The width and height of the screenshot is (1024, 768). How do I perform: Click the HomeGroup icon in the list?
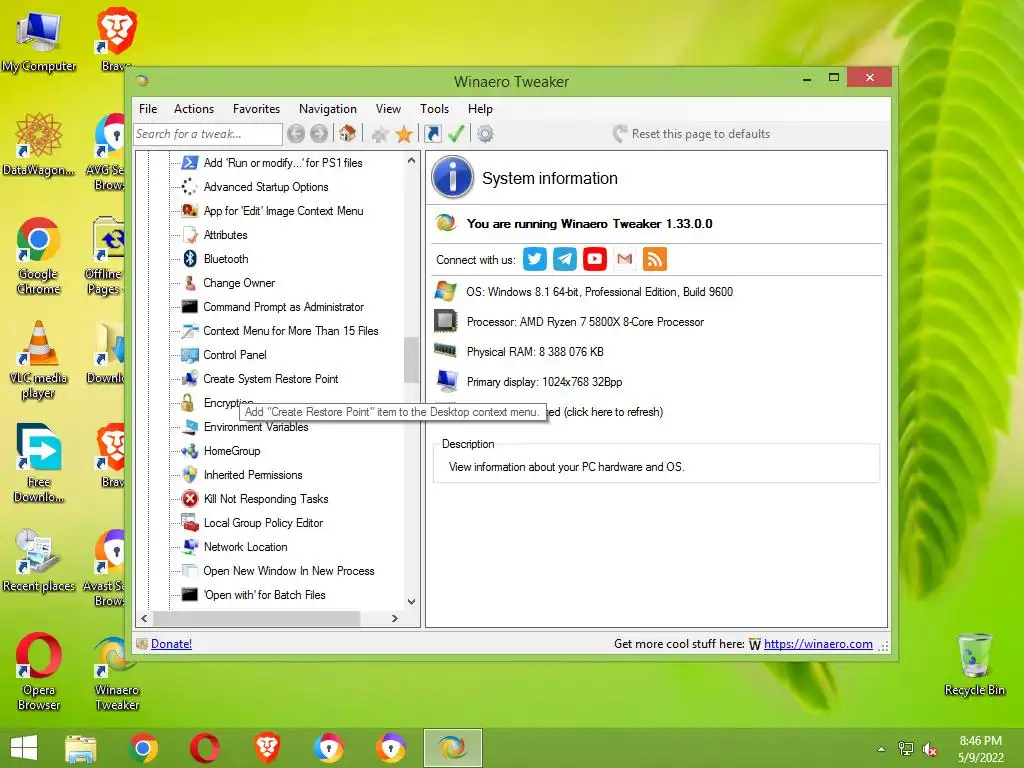190,451
